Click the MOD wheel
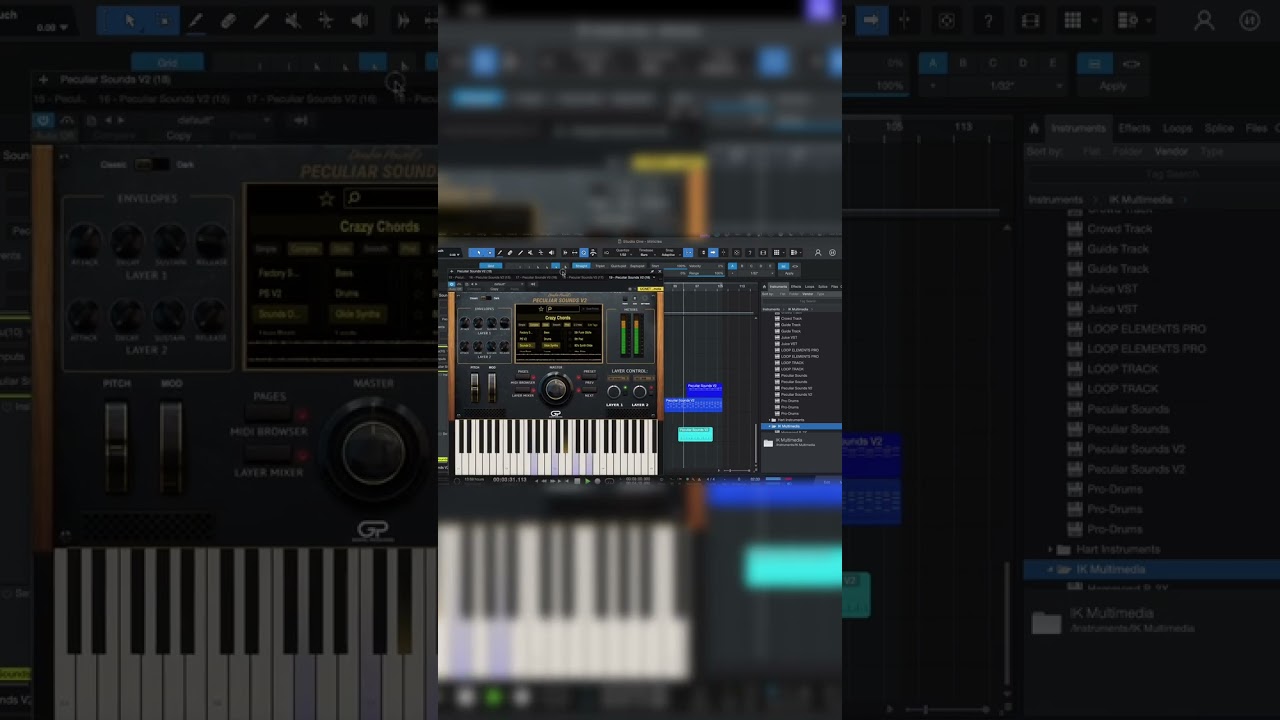The width and height of the screenshot is (1280, 720). (x=492, y=387)
